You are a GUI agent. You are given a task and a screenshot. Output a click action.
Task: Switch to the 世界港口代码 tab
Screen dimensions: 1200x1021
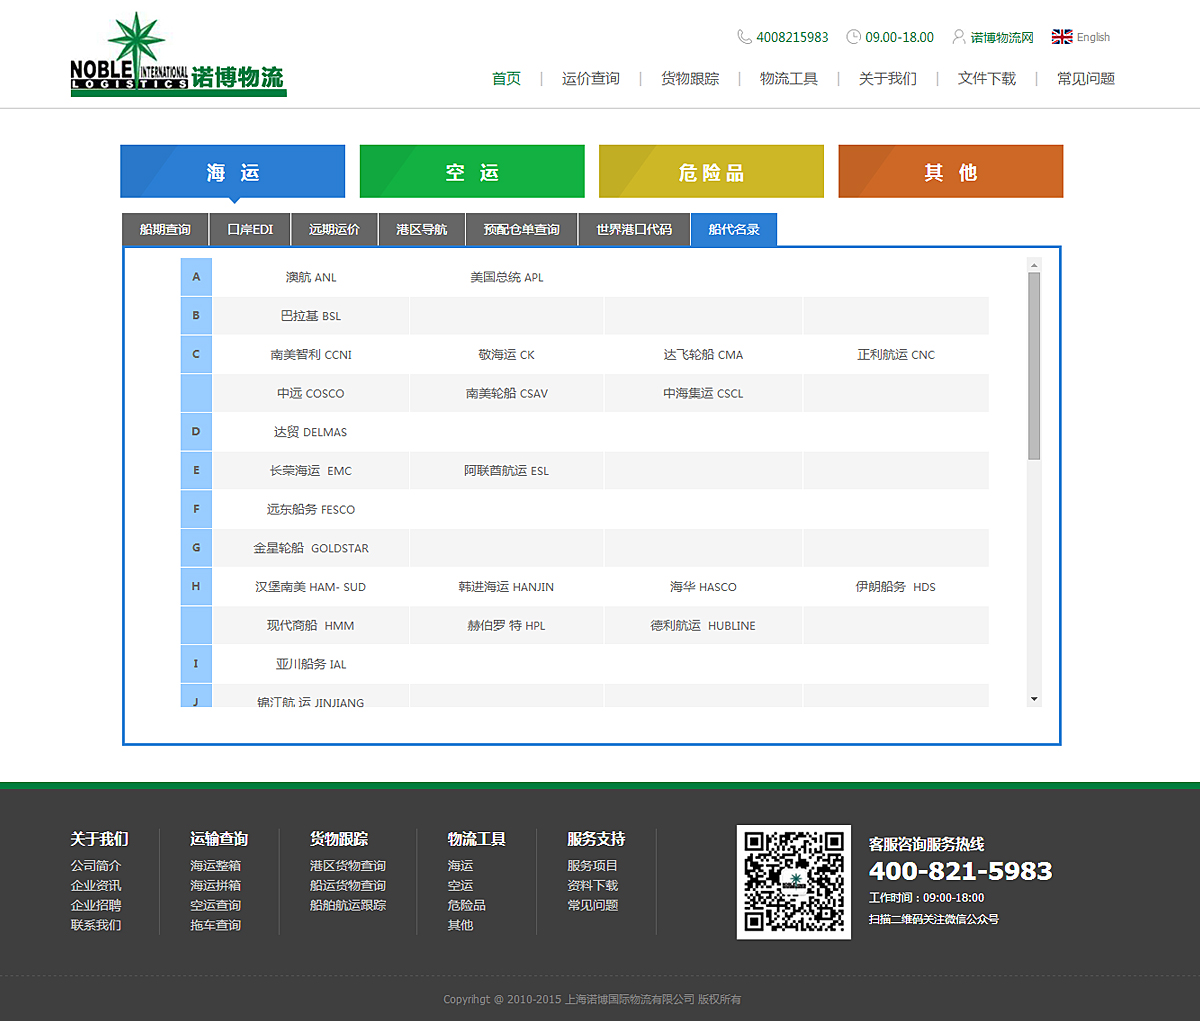tap(634, 229)
